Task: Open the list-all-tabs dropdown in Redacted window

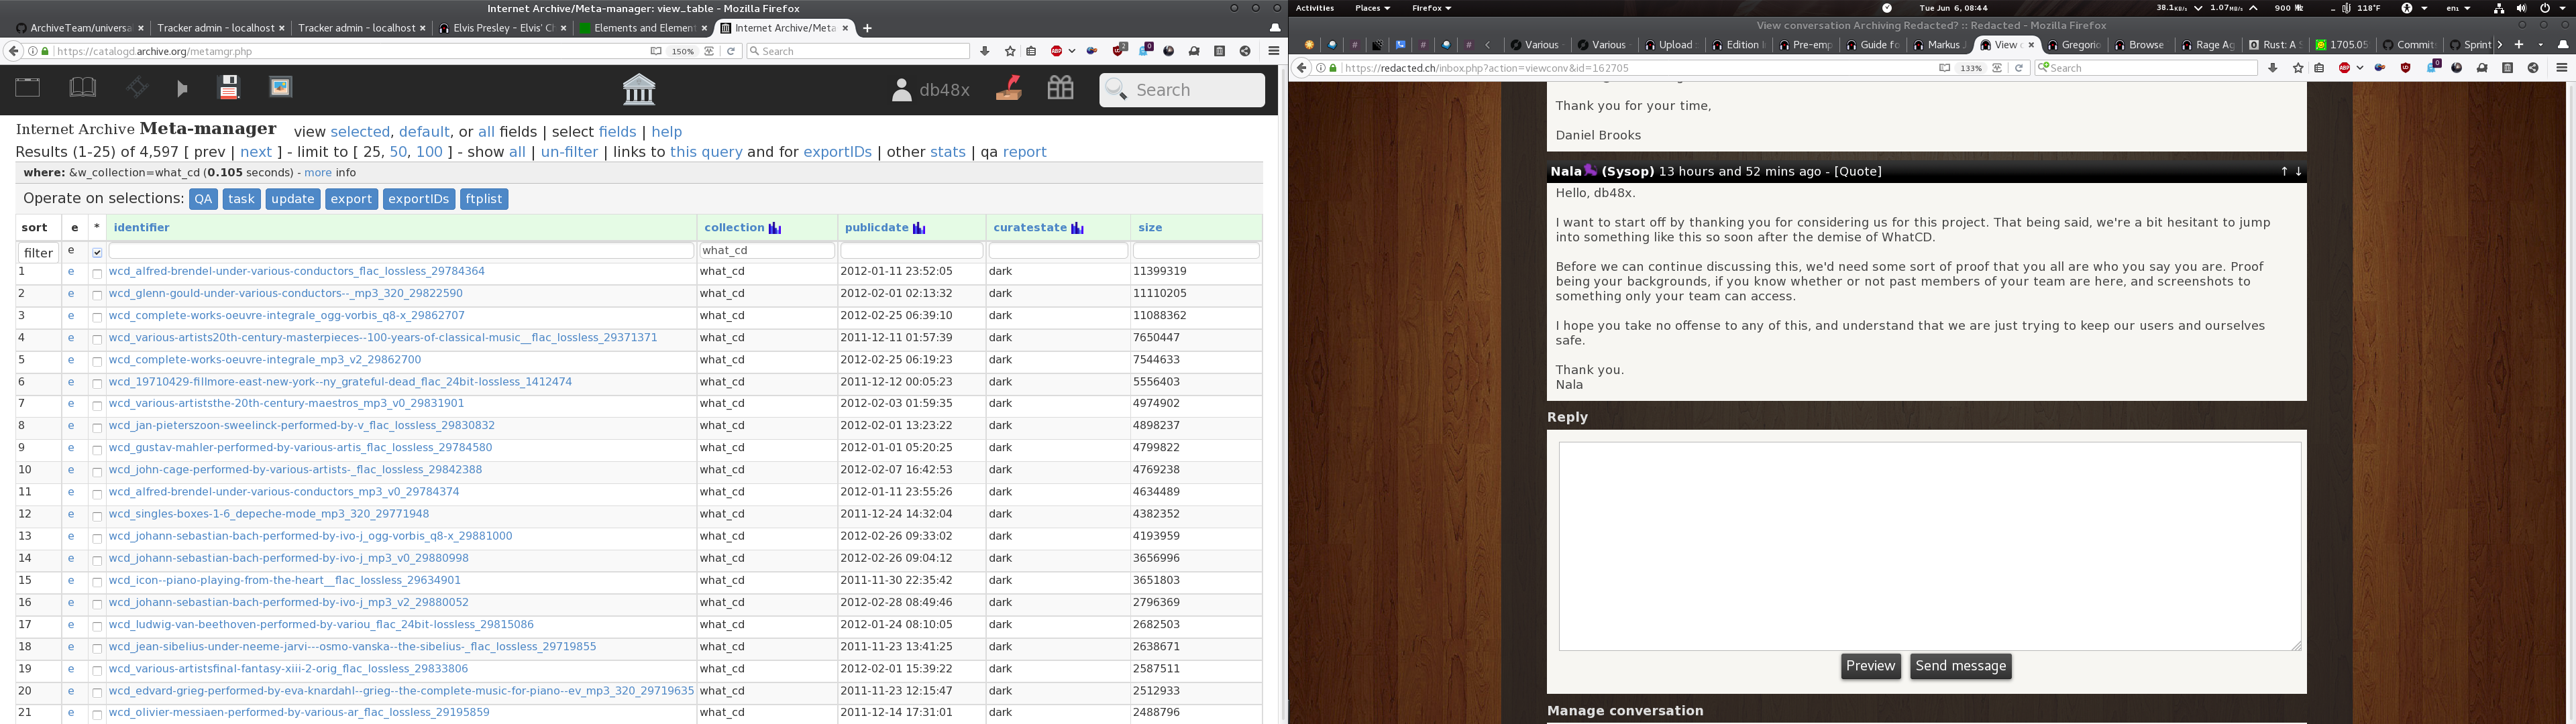Action: click(2540, 44)
